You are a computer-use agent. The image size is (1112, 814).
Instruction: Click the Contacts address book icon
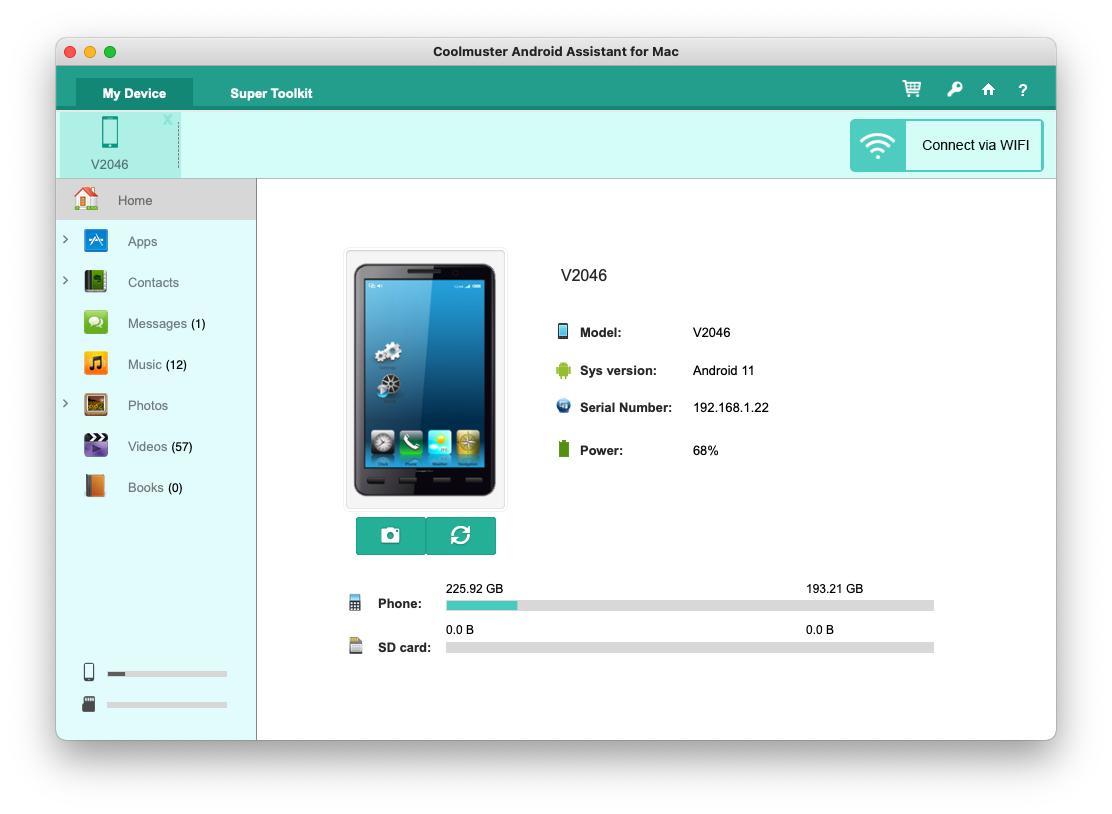coord(96,281)
